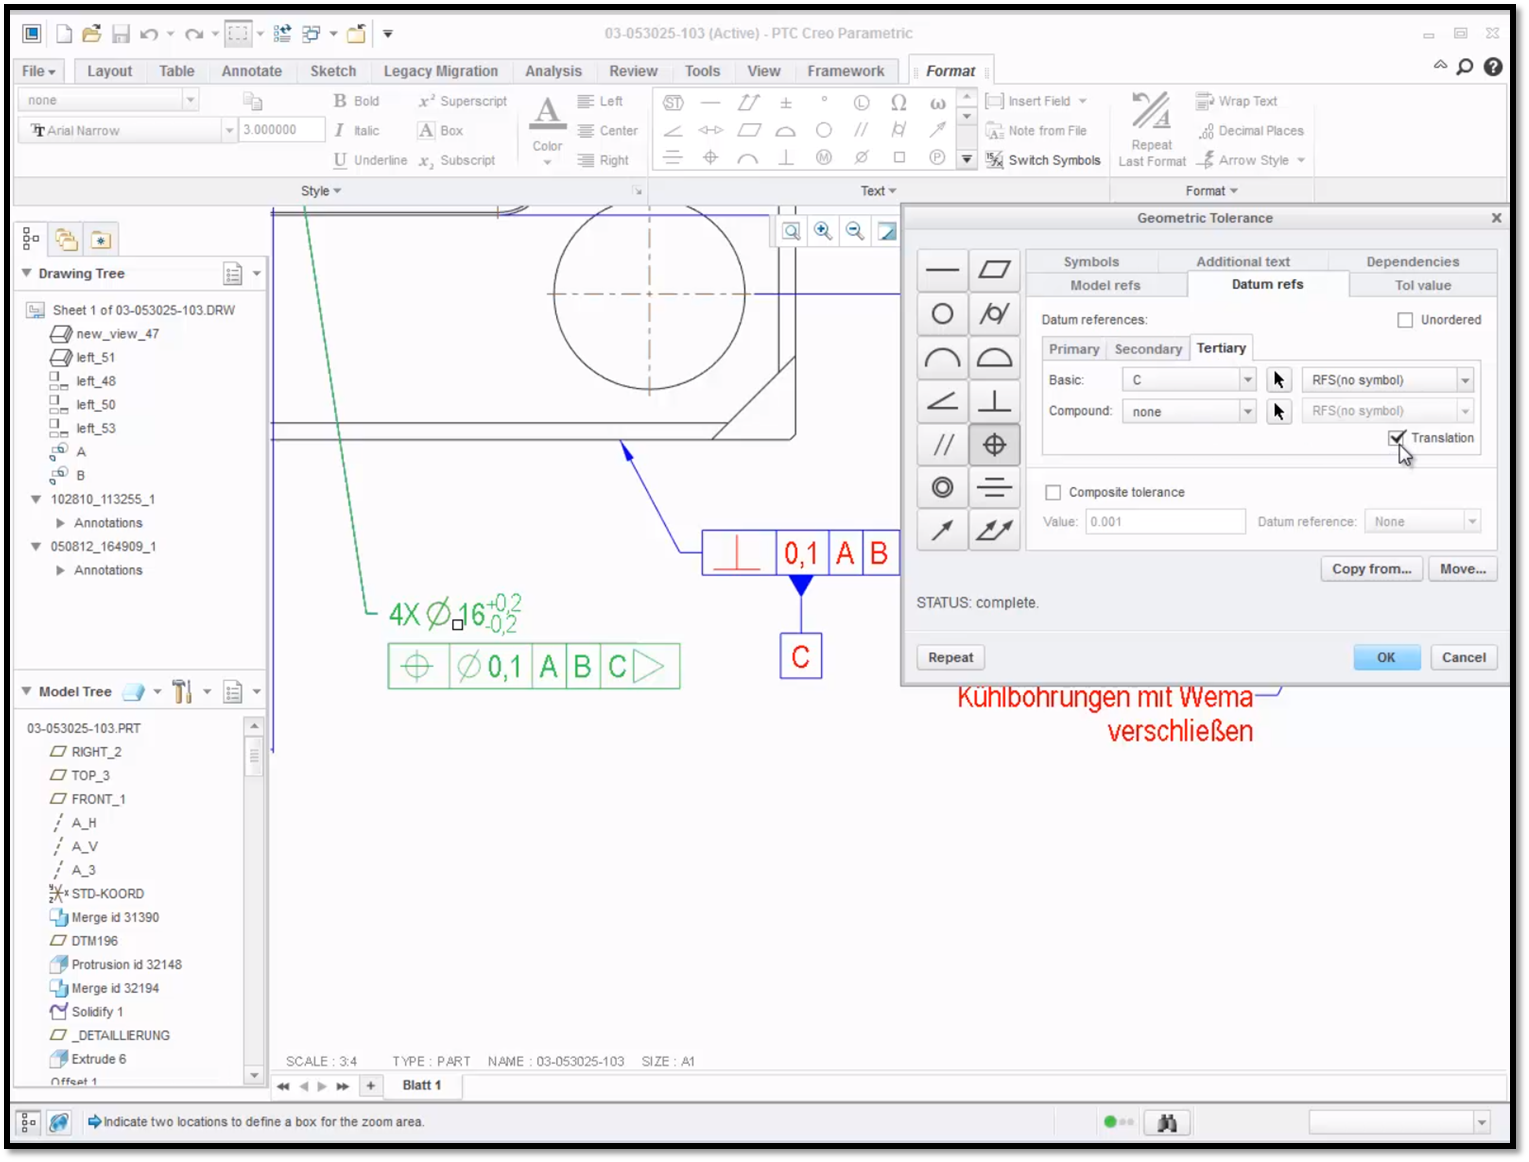Image resolution: width=1529 pixels, height=1162 pixels.
Task: Click the Refit view icon
Action: [x=791, y=231]
